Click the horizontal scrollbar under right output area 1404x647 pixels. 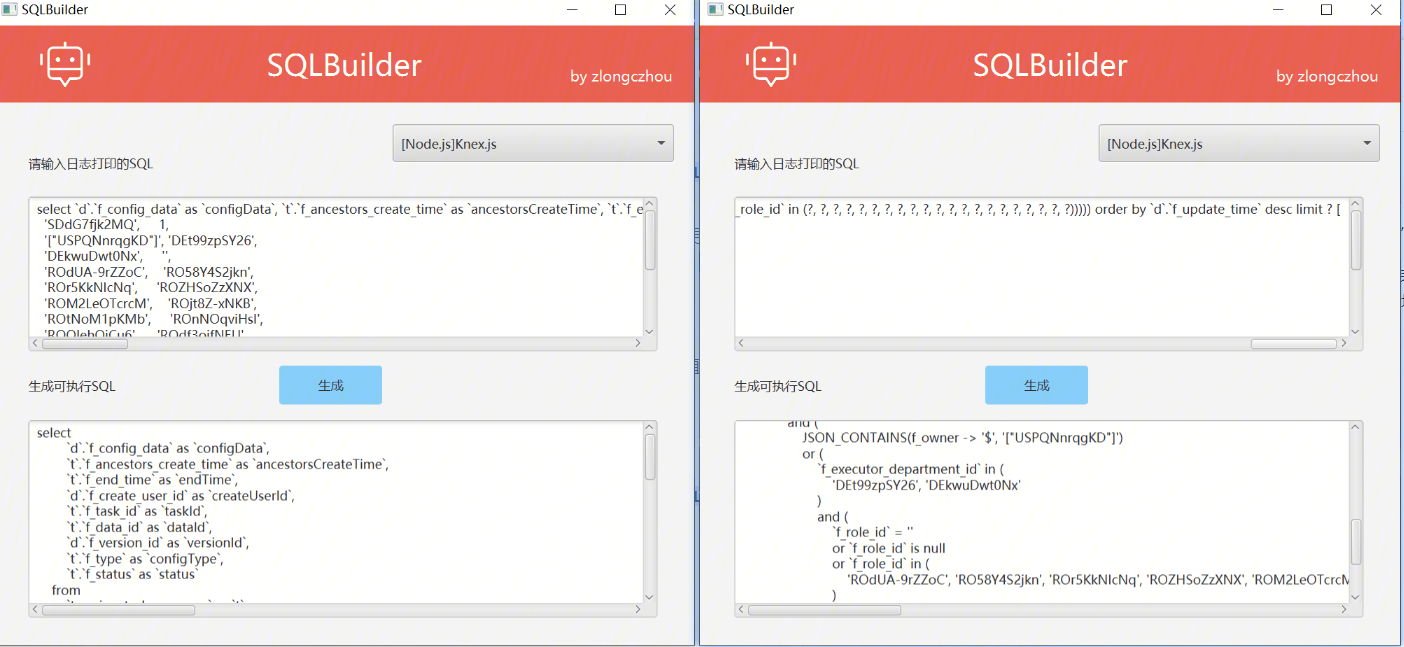(1040, 608)
